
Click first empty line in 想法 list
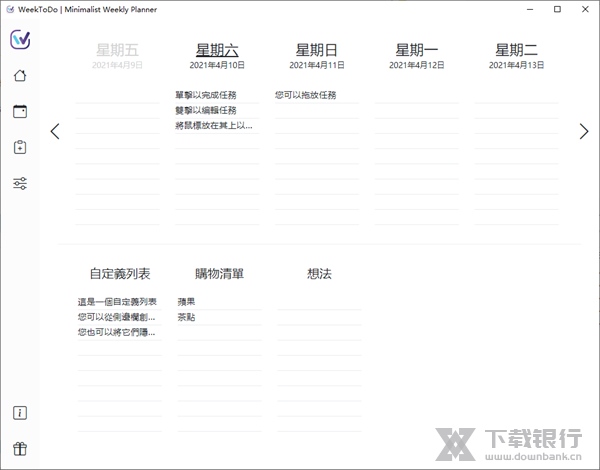pyautogui.click(x=319, y=302)
